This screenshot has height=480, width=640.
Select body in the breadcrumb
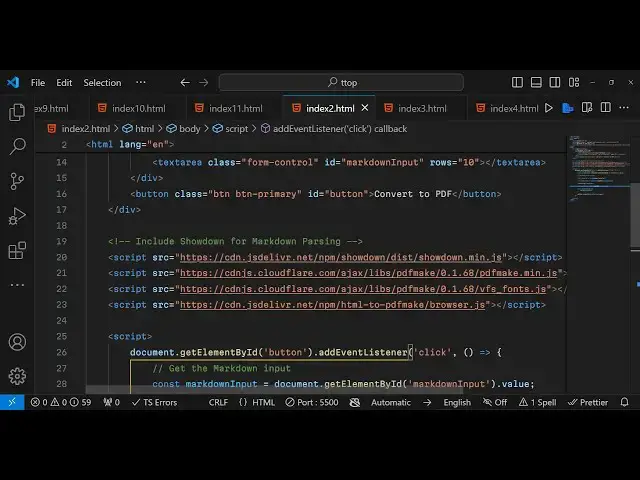[183, 129]
